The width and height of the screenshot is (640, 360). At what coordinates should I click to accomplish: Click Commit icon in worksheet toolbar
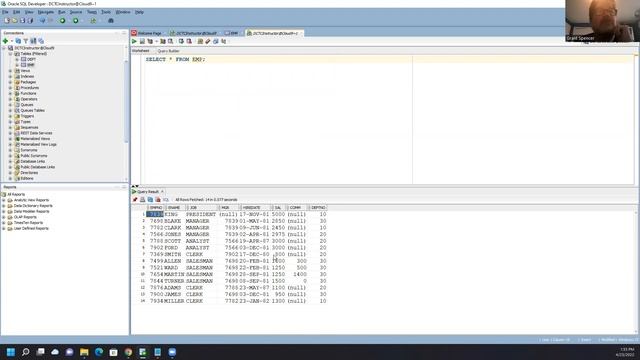tap(181, 41)
